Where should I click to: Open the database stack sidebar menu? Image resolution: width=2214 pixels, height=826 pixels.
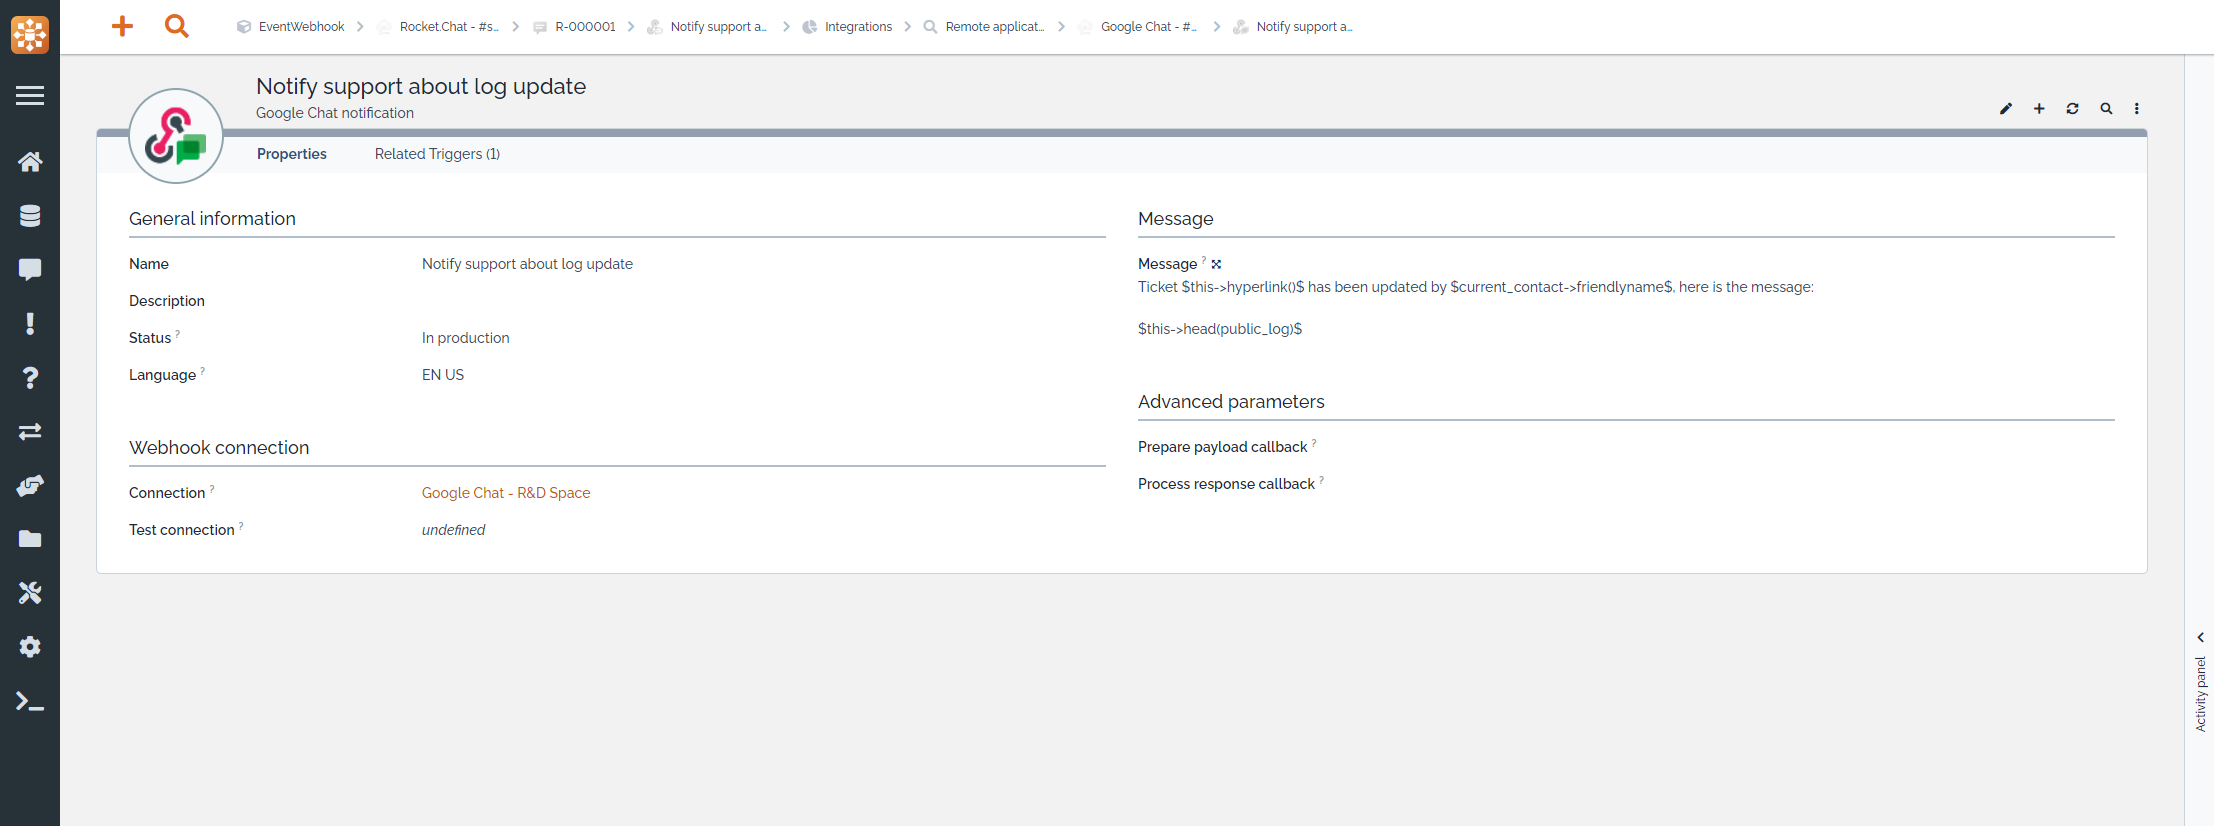(30, 216)
